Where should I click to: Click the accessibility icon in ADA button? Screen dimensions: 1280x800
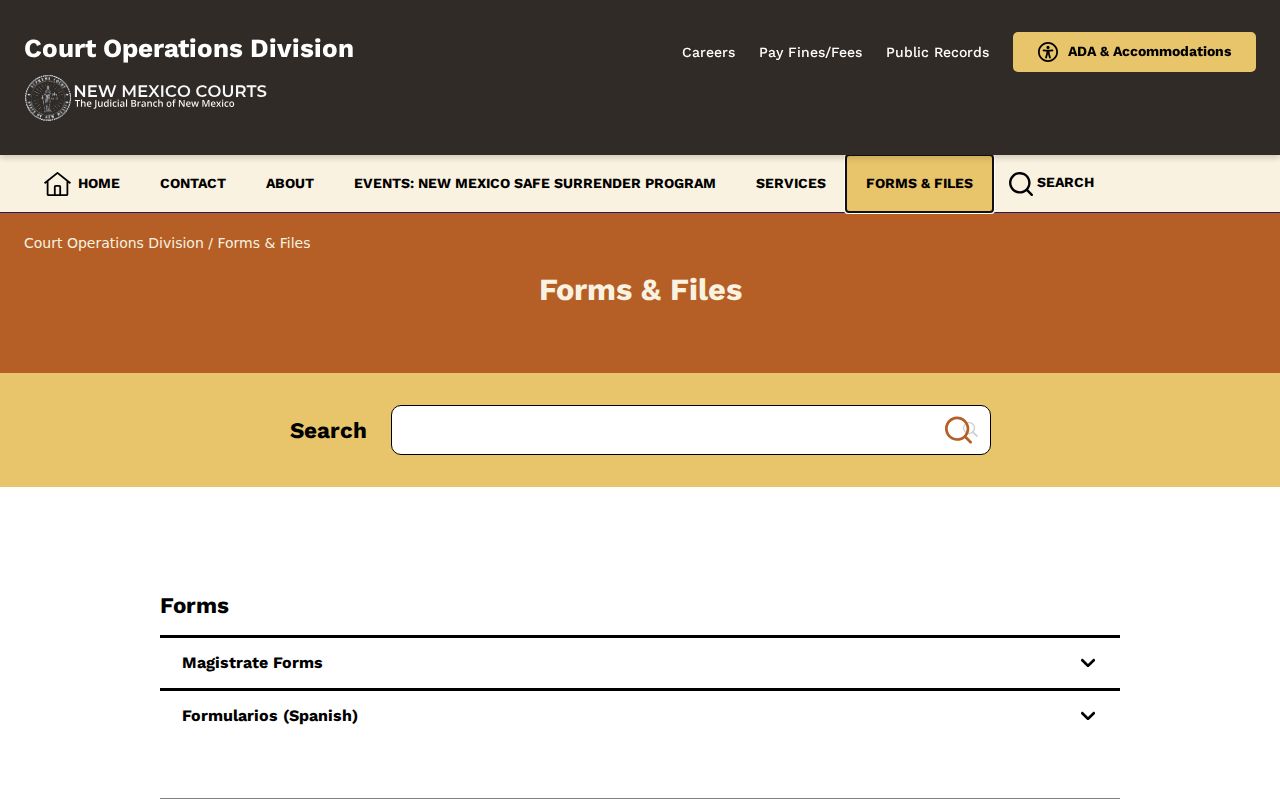[x=1048, y=52]
